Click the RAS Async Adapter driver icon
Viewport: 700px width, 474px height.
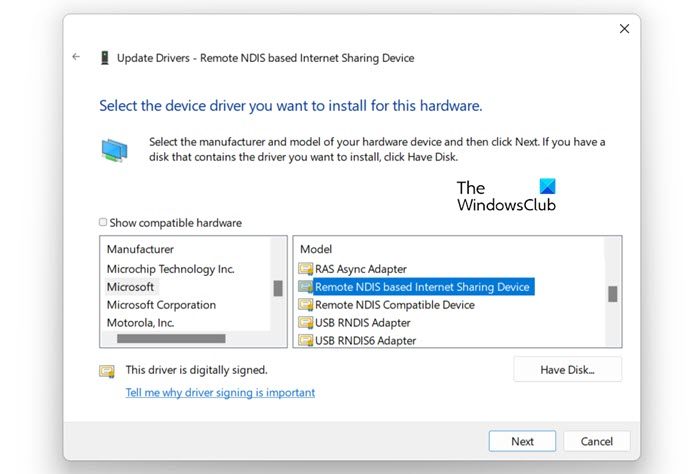click(x=305, y=269)
